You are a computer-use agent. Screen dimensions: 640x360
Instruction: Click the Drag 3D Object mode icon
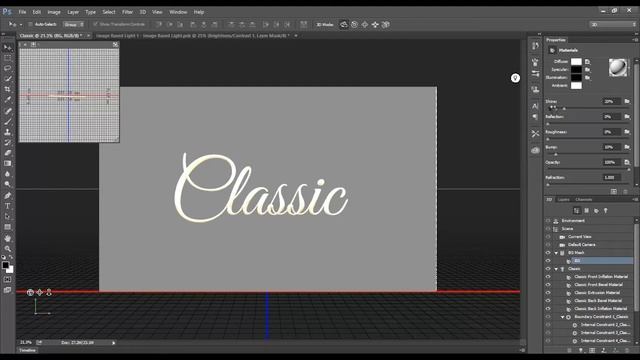[364, 24]
